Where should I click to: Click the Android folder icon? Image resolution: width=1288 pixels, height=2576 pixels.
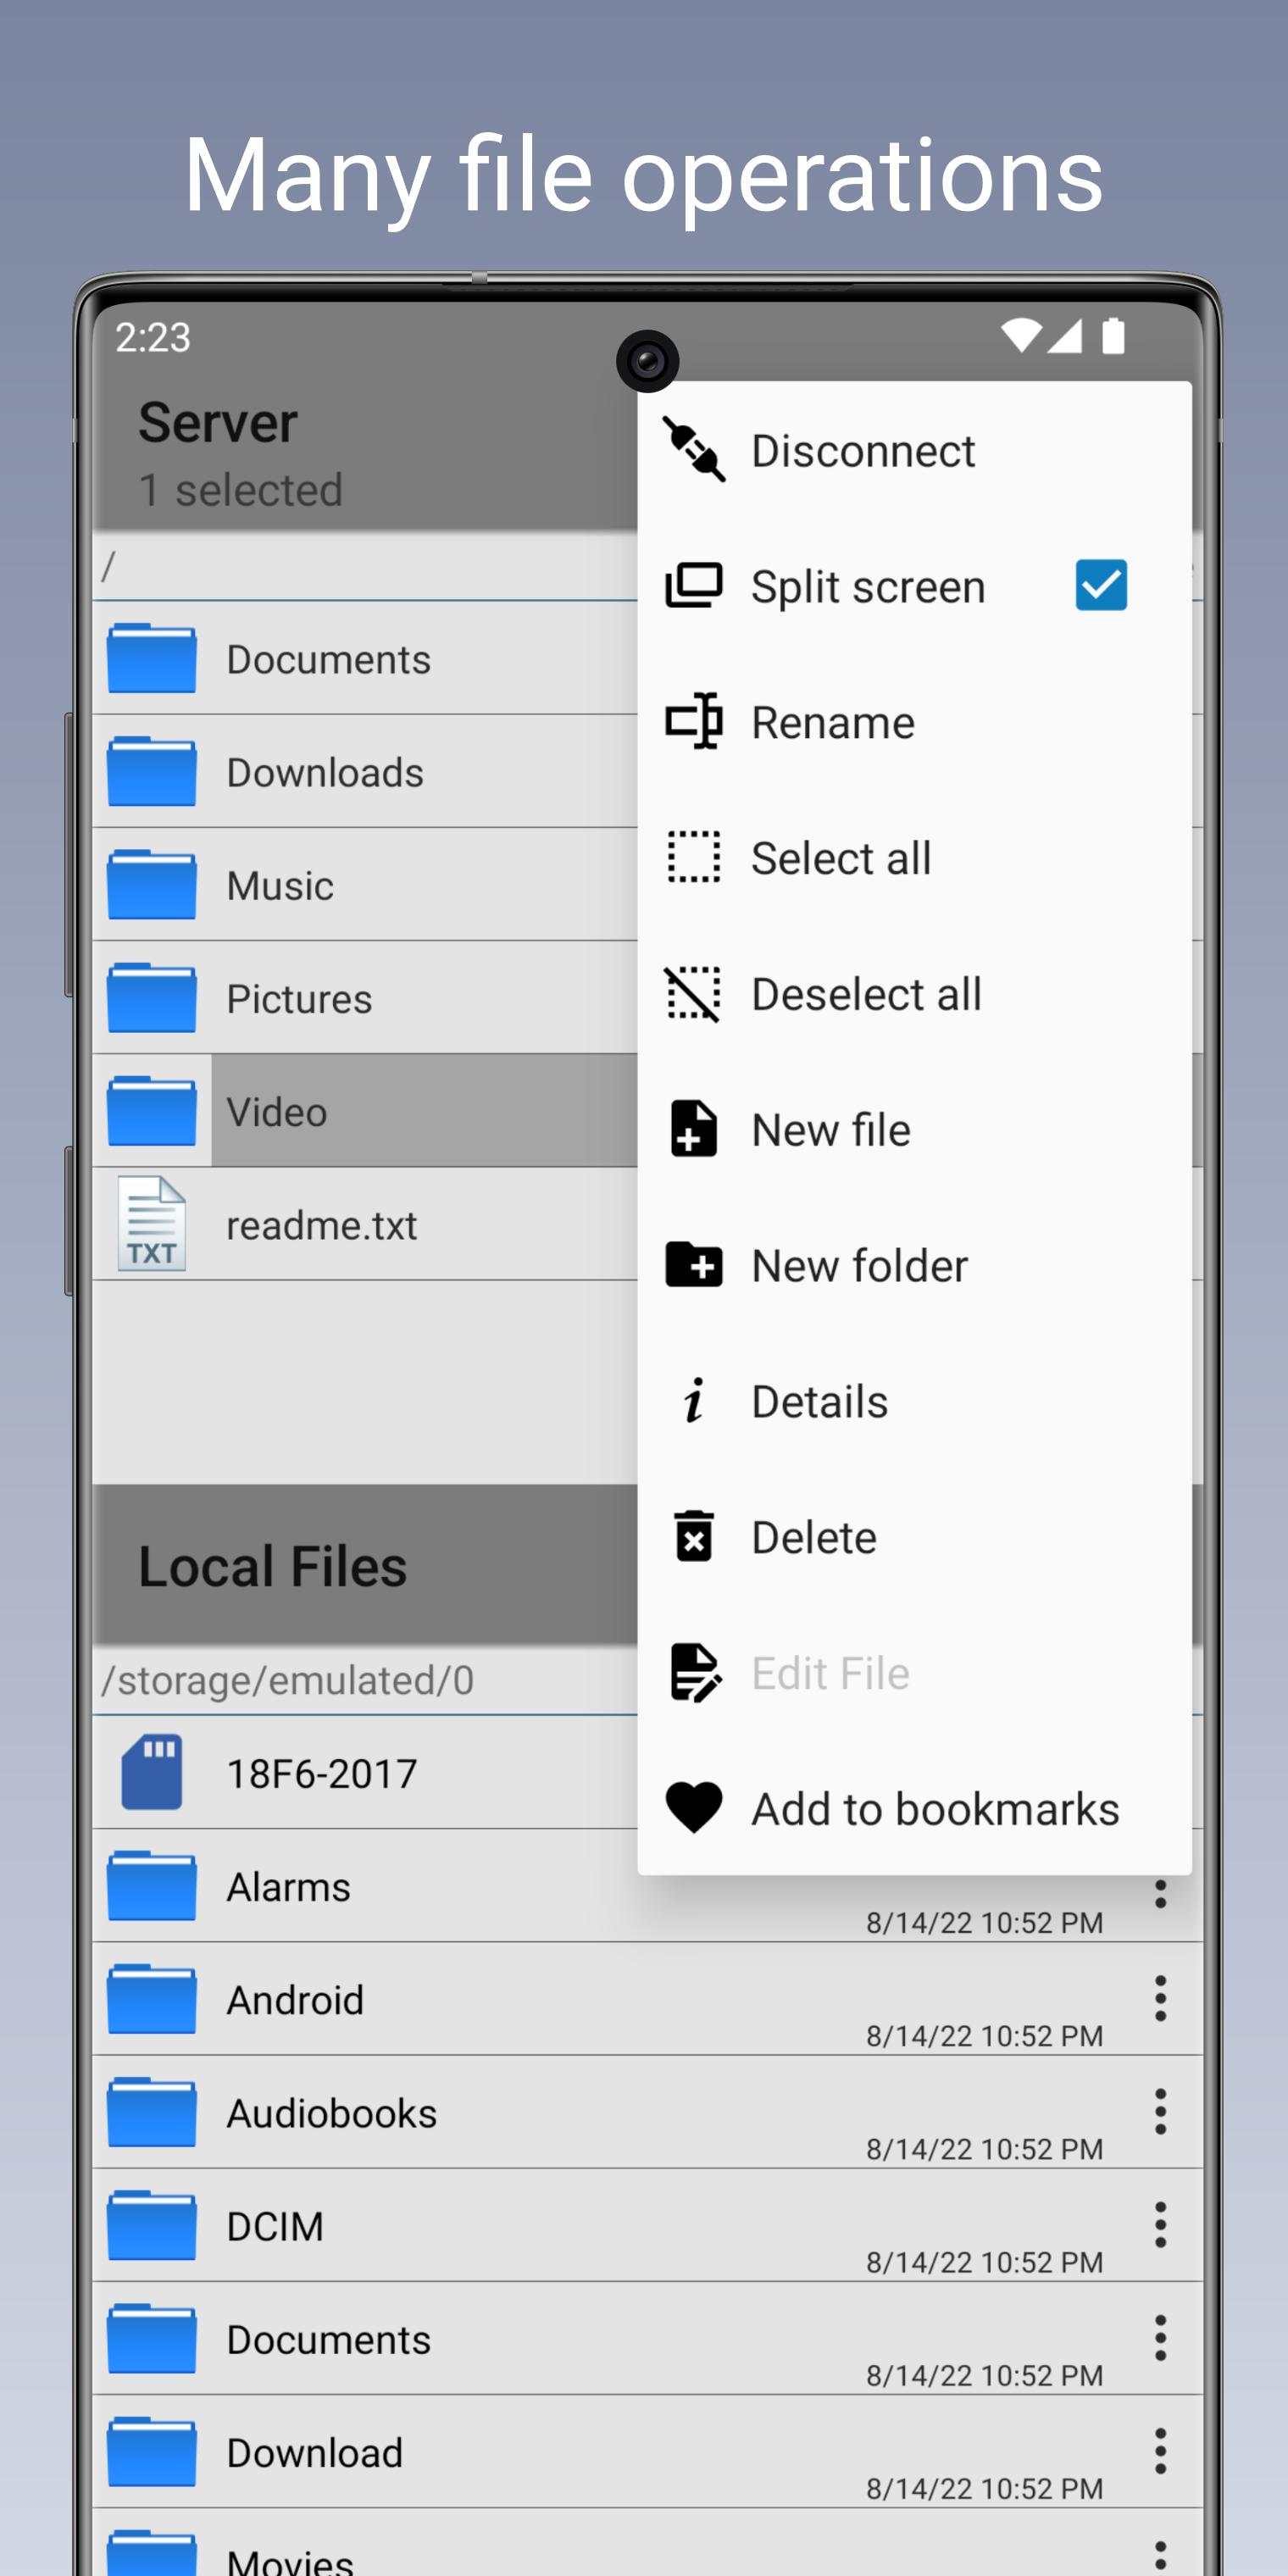(x=151, y=1999)
